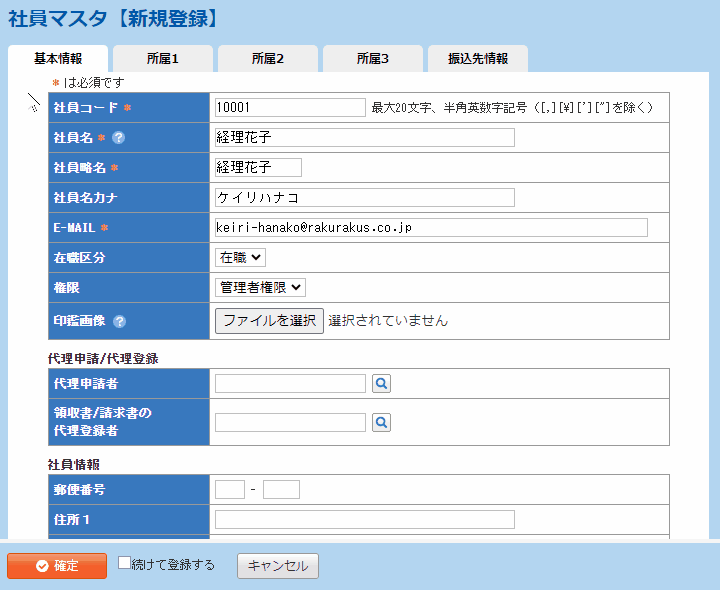This screenshot has width=720, height=590.
Task: Open search for 代理申請者 with magnifier icon
Action: [381, 383]
